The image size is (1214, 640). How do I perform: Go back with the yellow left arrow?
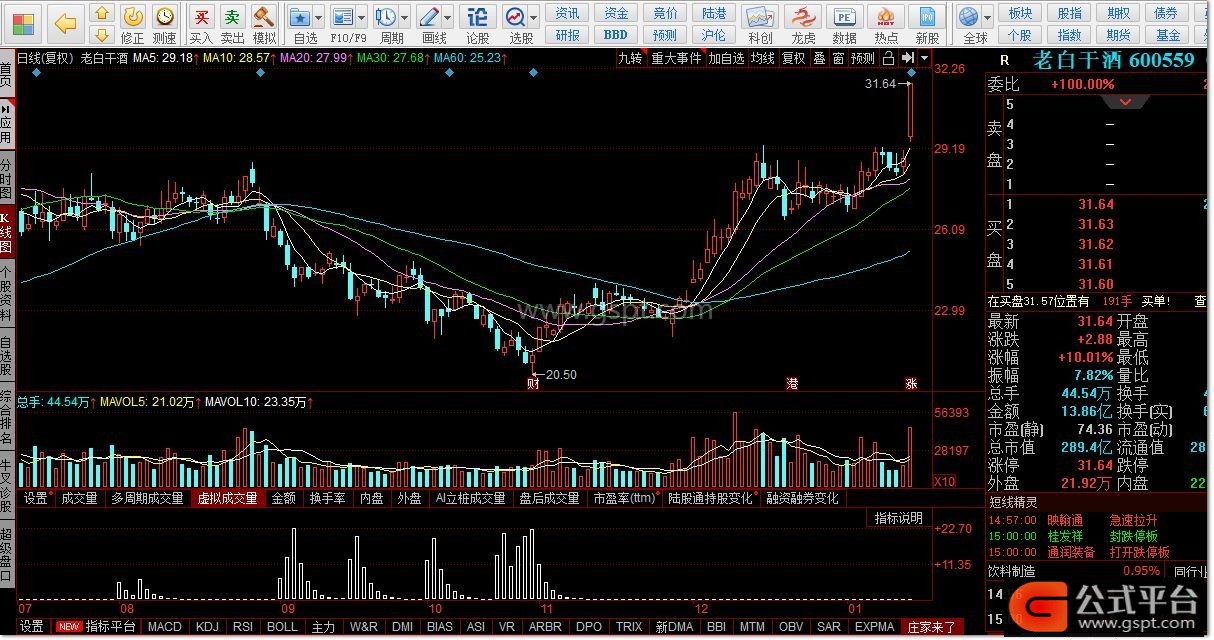(64, 22)
